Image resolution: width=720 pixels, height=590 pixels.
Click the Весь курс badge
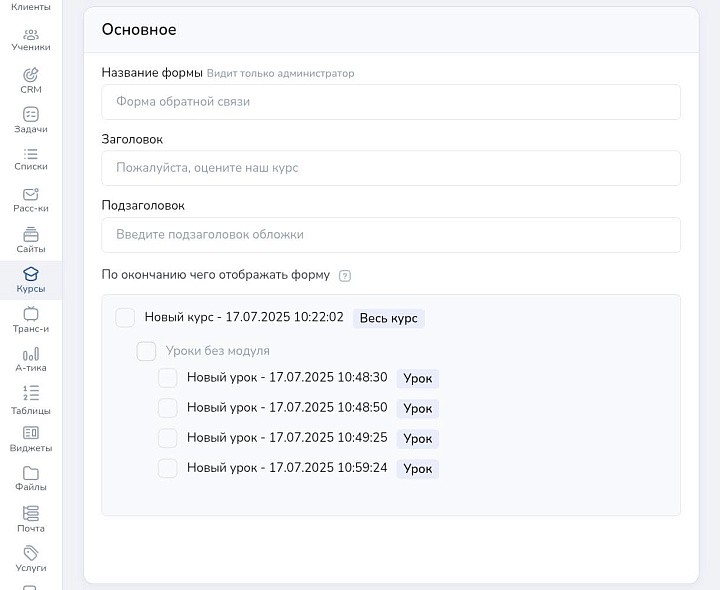click(388, 318)
